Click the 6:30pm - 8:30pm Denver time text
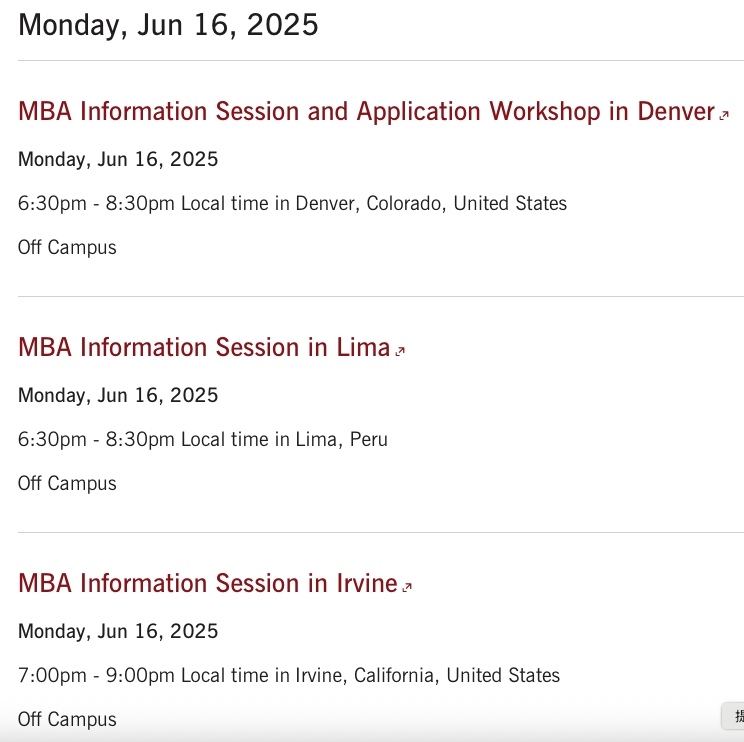Image resolution: width=744 pixels, height=742 pixels. pos(96,204)
